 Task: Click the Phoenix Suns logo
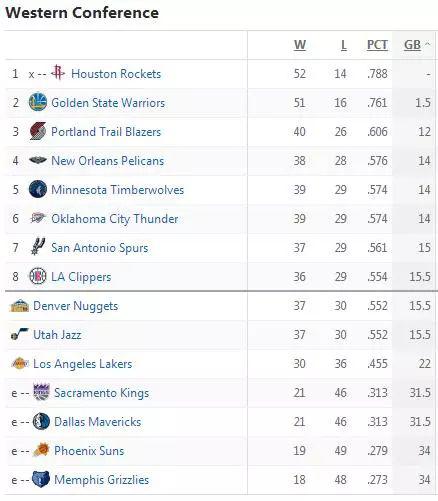[x=41, y=450]
